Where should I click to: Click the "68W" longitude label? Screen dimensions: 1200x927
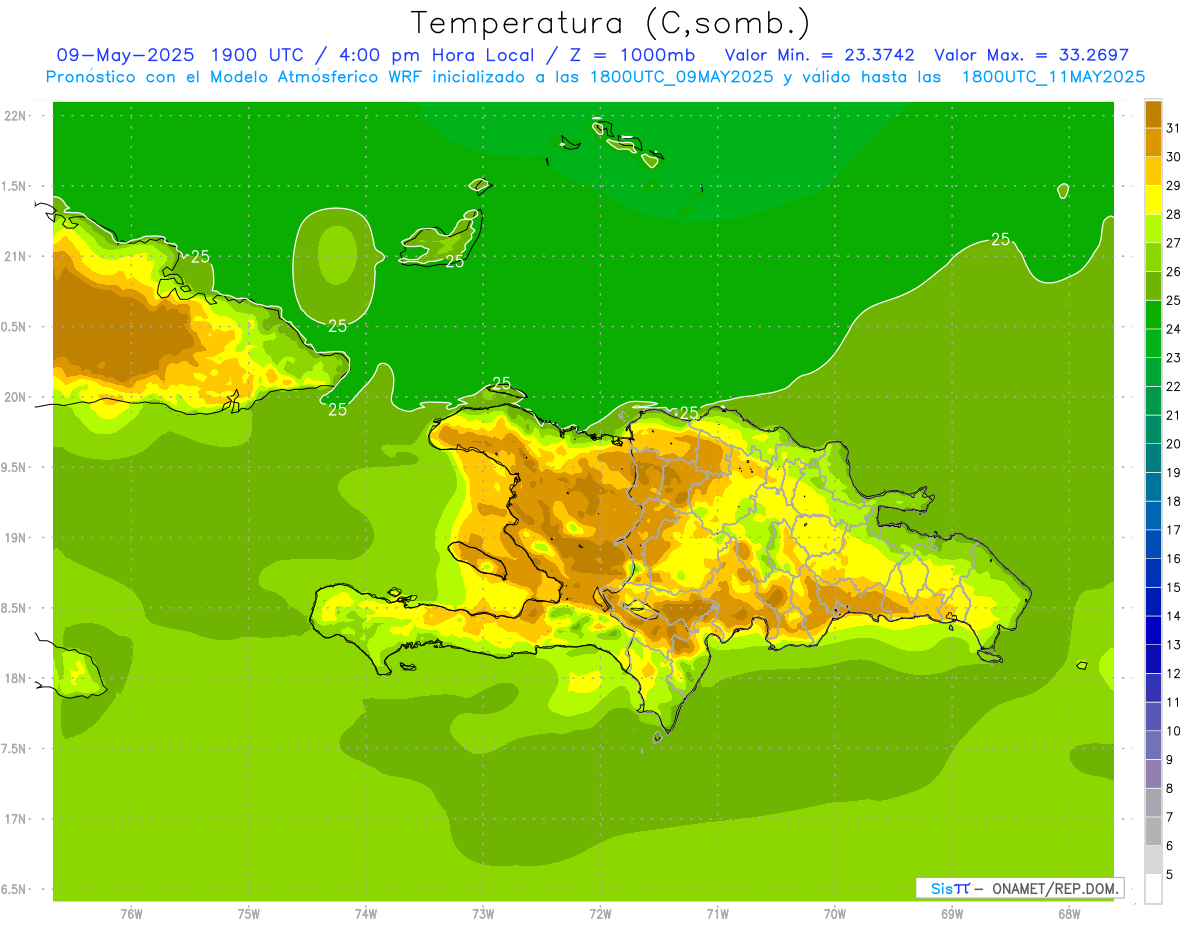point(1069,913)
